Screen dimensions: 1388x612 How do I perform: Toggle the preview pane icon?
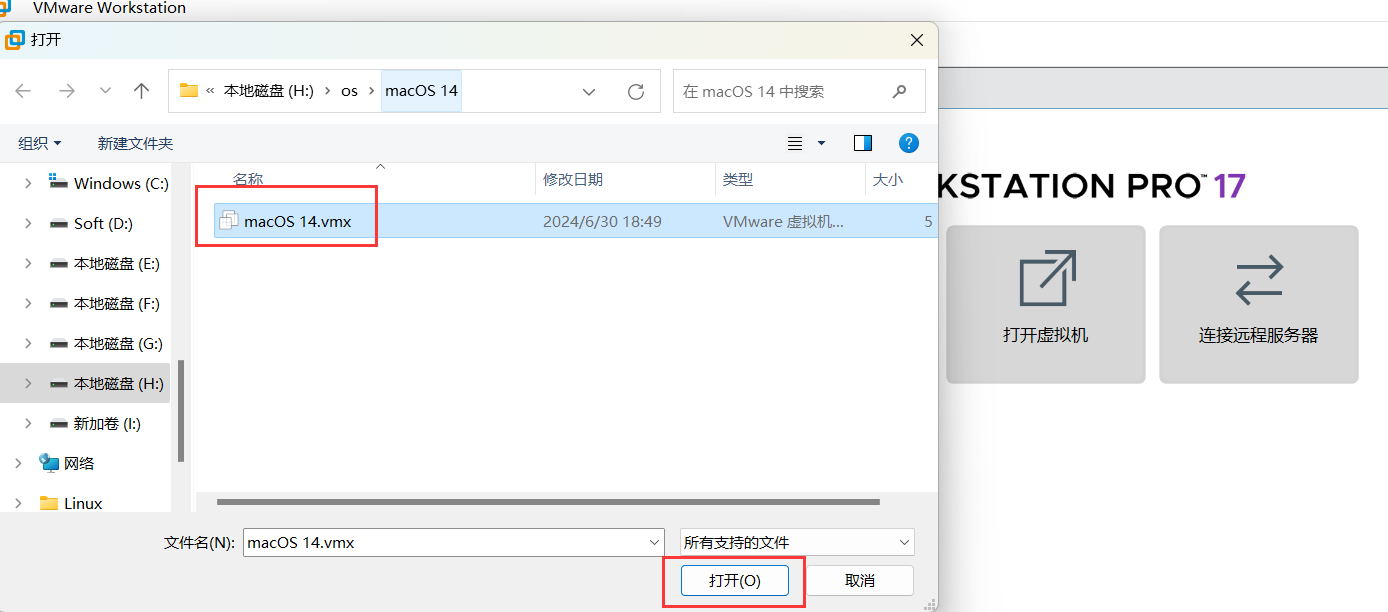[862, 143]
